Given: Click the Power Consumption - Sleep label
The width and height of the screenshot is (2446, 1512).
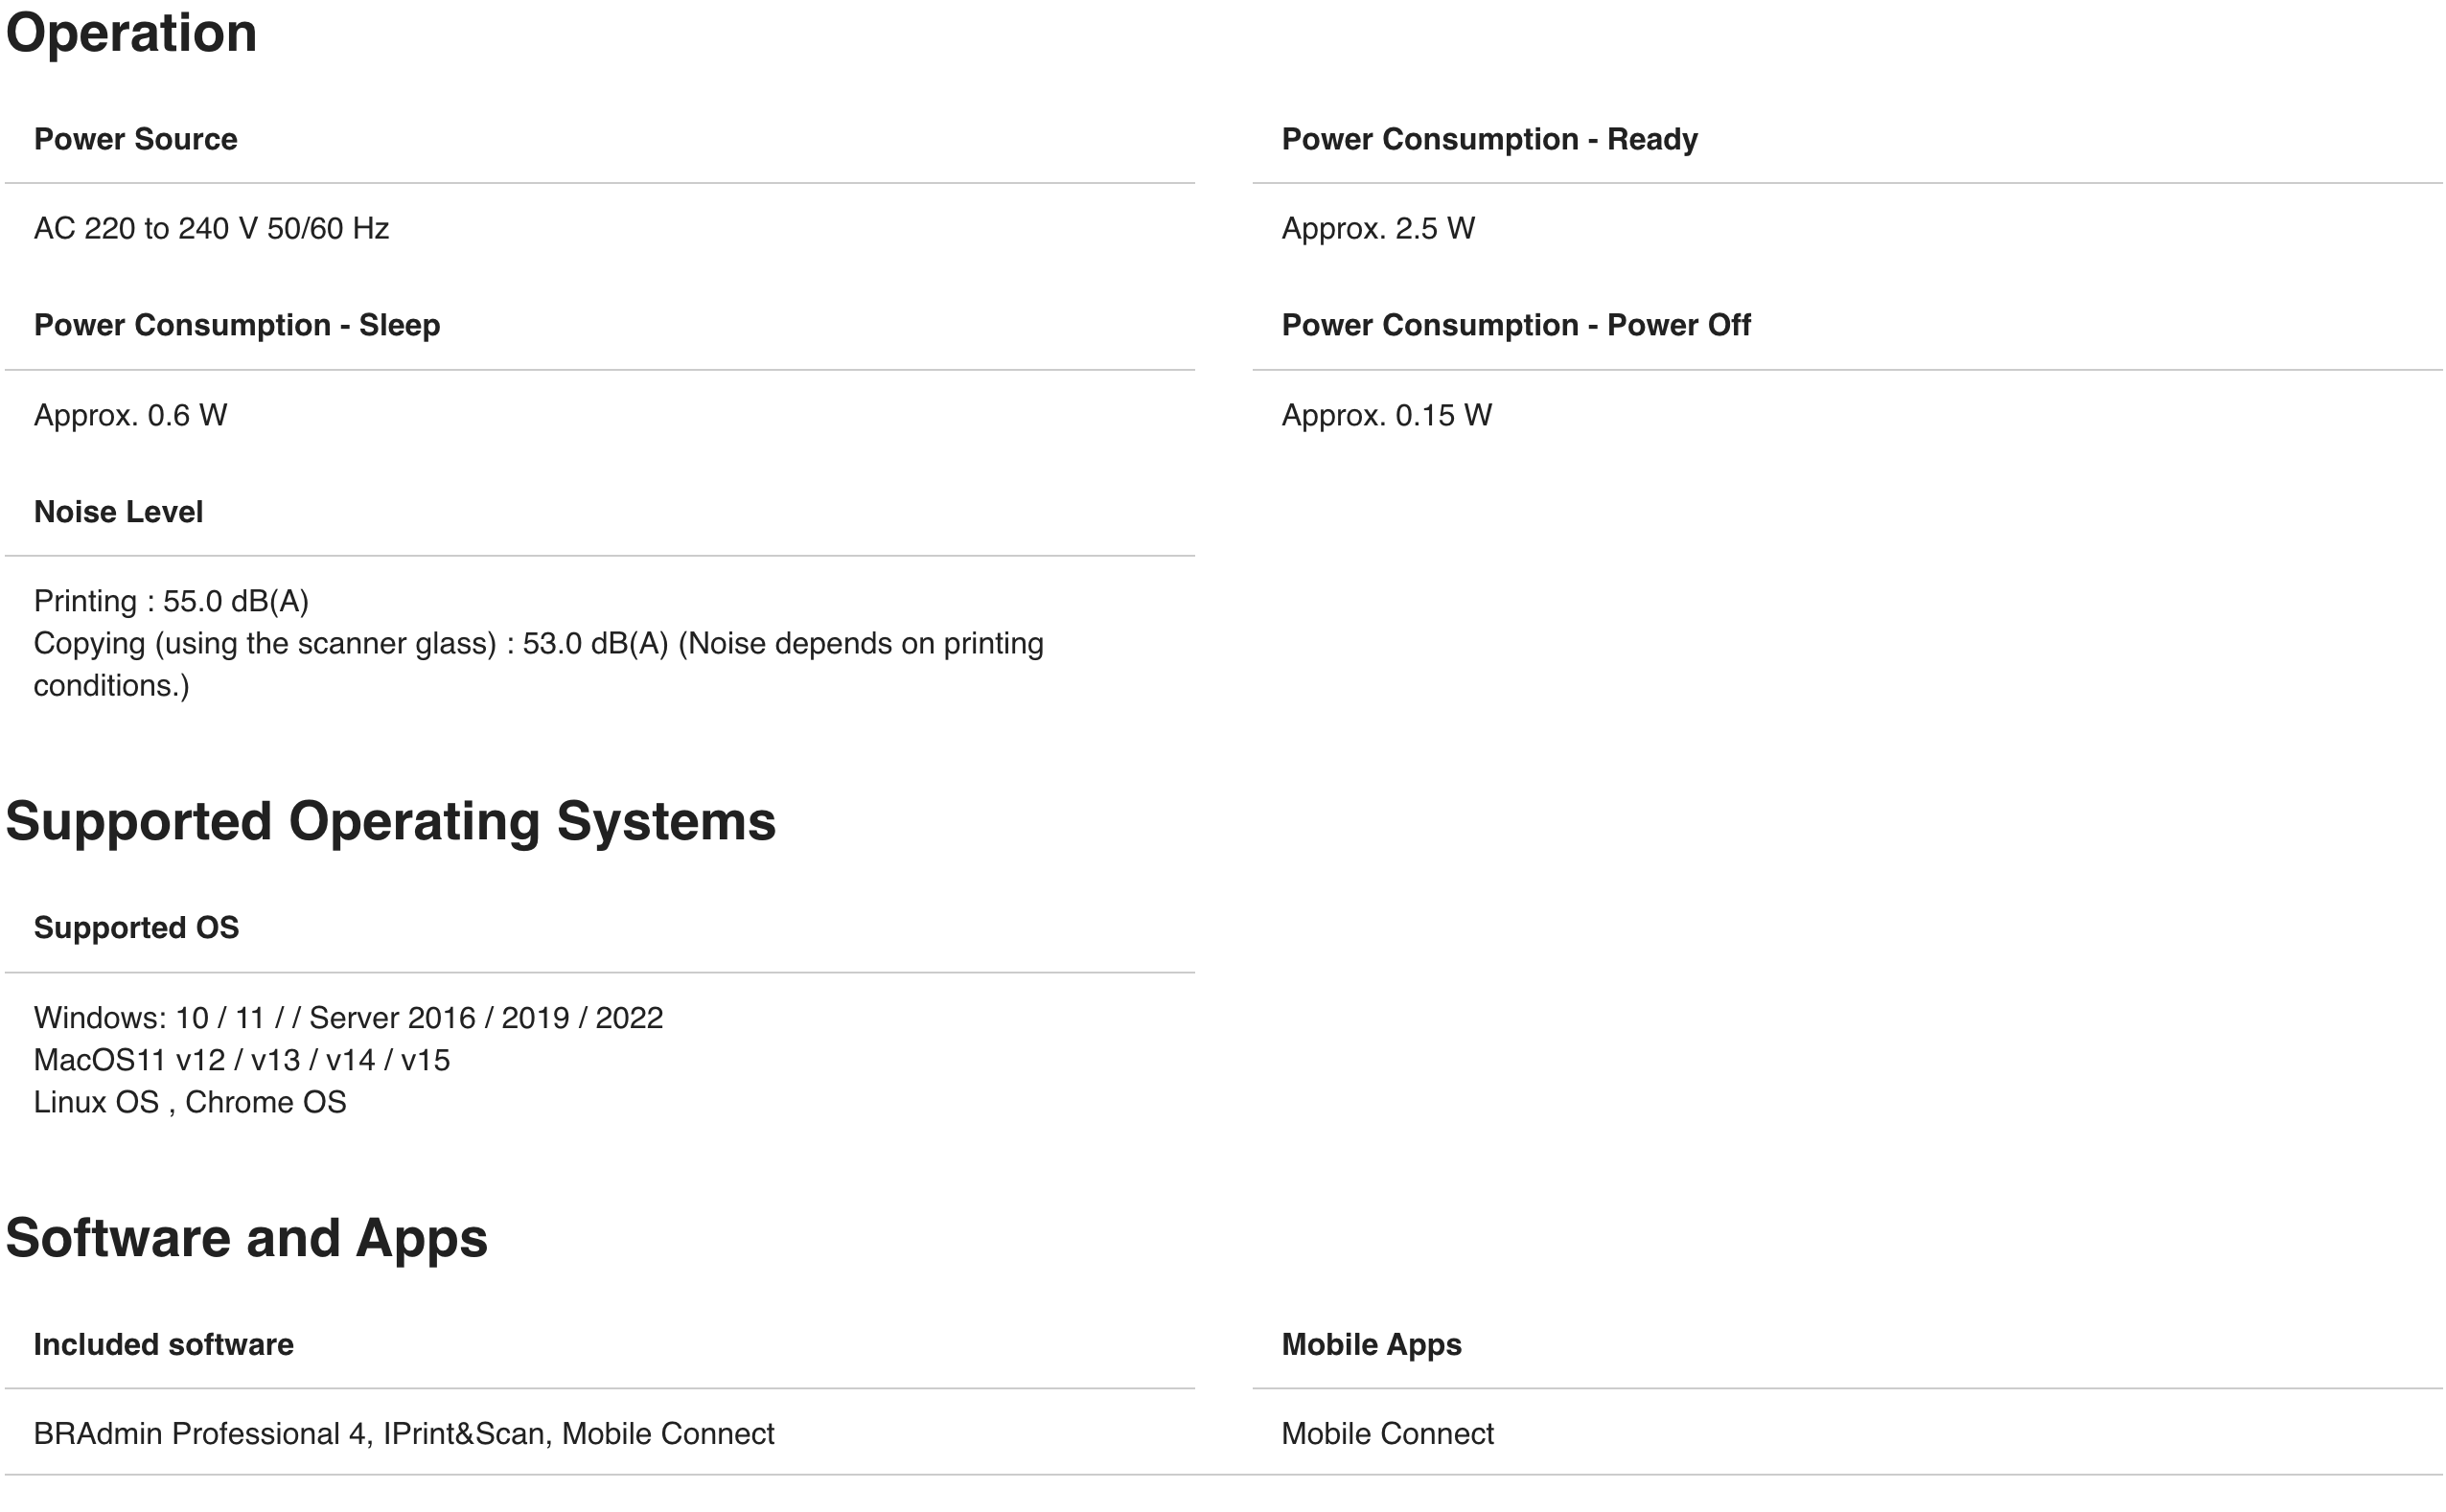Looking at the screenshot, I should (237, 325).
